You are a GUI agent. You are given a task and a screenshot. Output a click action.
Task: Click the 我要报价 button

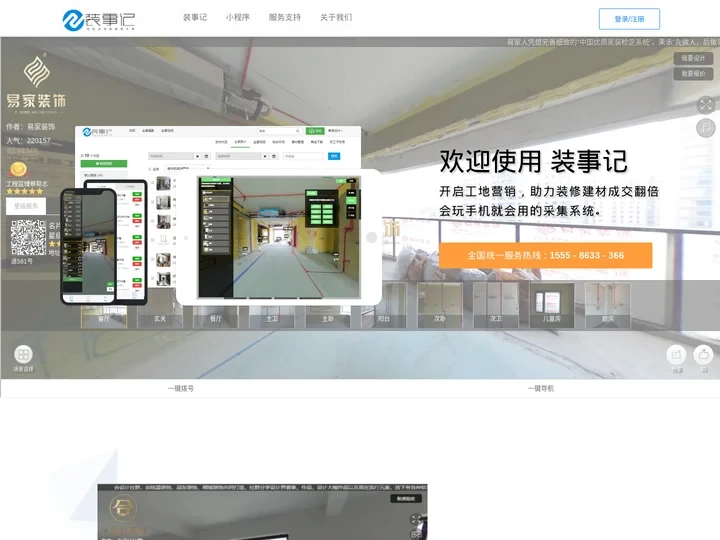coord(693,73)
